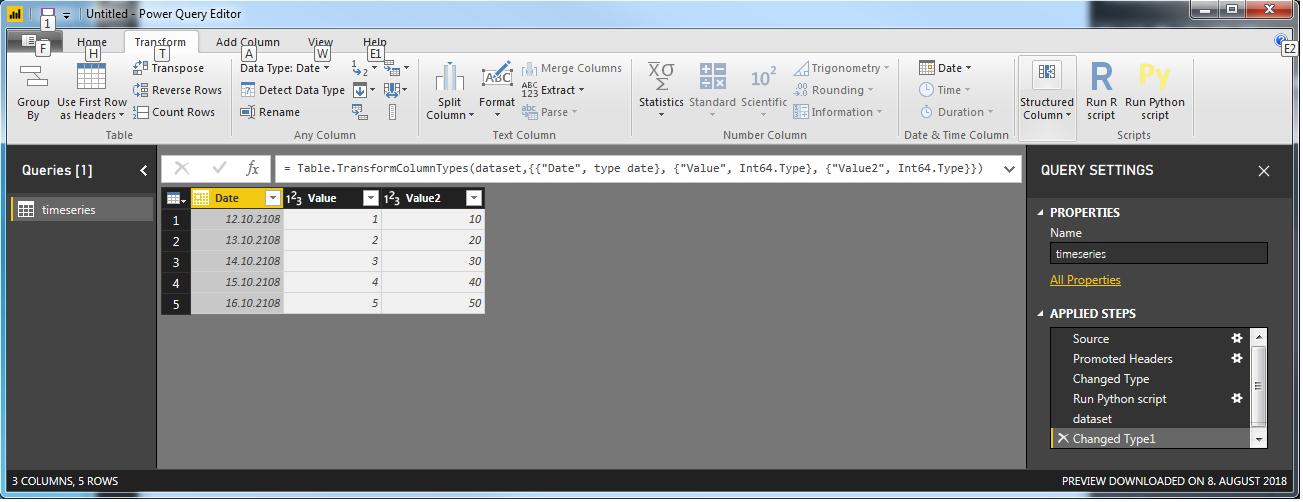
Task: Click the Value column type icon
Action: tap(294, 198)
